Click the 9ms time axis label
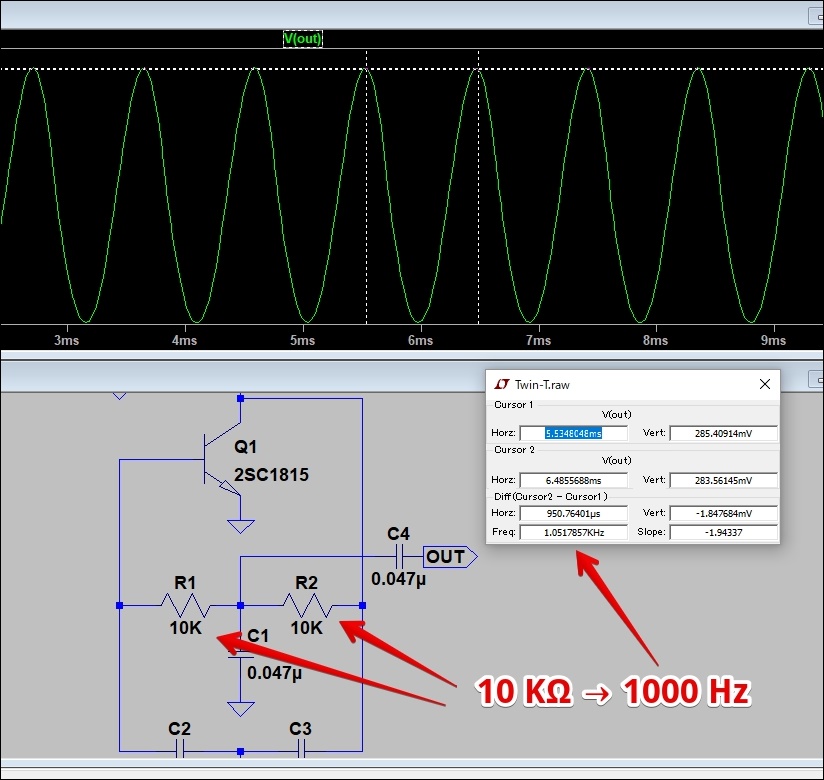Image resolution: width=824 pixels, height=780 pixels. tap(774, 341)
